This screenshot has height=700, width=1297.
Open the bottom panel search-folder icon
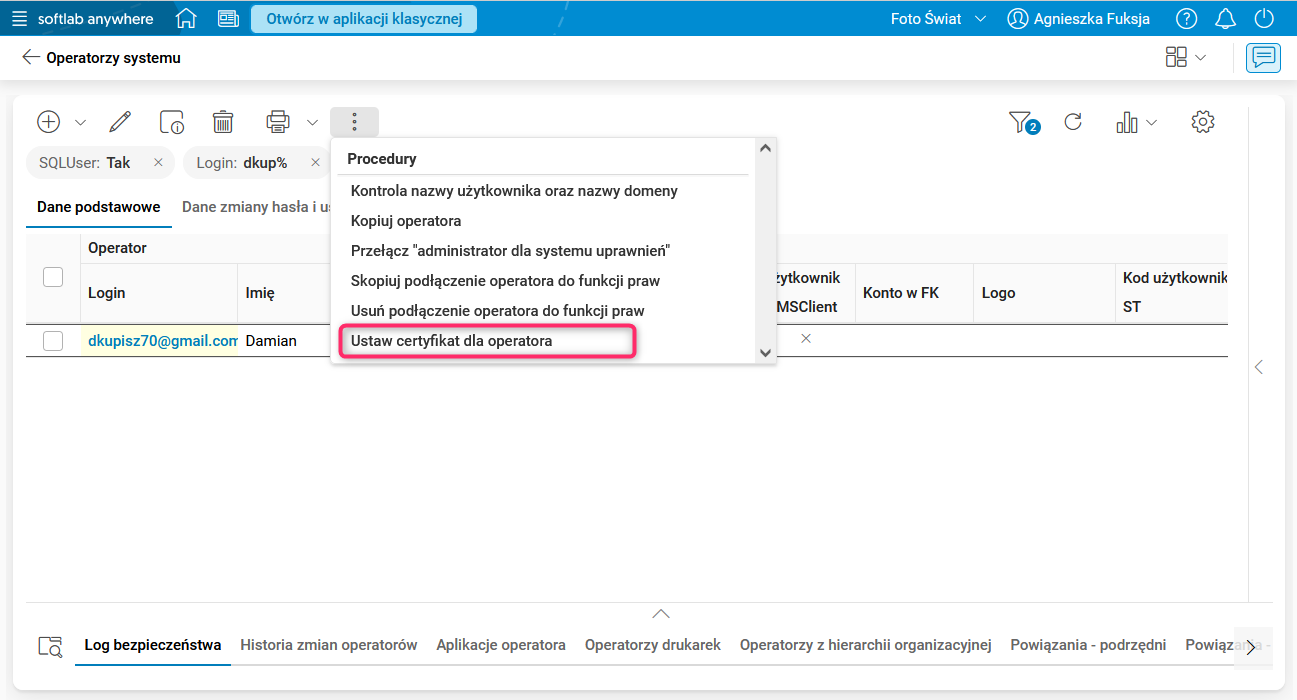[49, 646]
